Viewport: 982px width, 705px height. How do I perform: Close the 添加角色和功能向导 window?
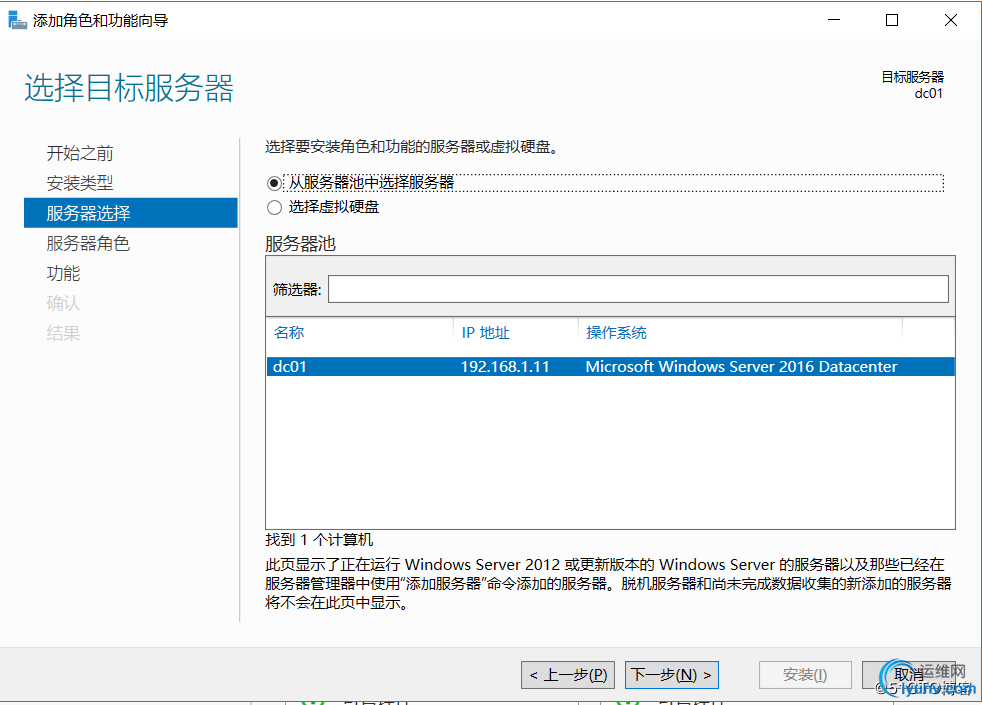tap(950, 20)
